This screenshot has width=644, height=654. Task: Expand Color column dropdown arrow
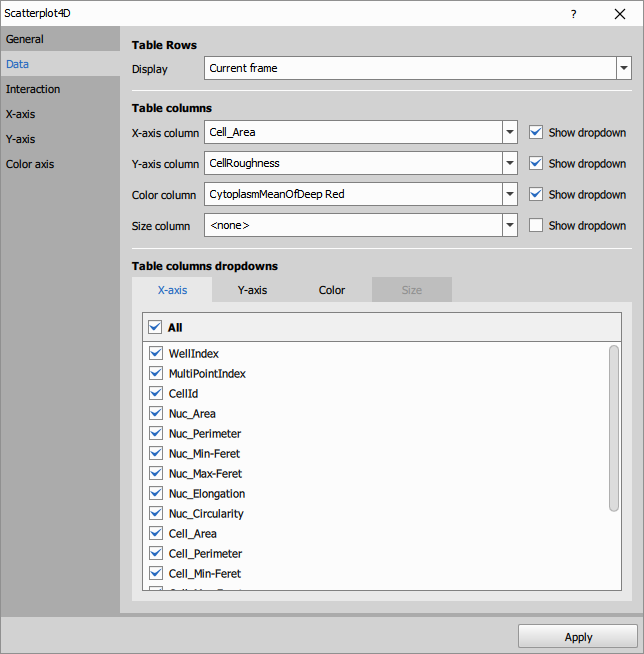tap(510, 194)
